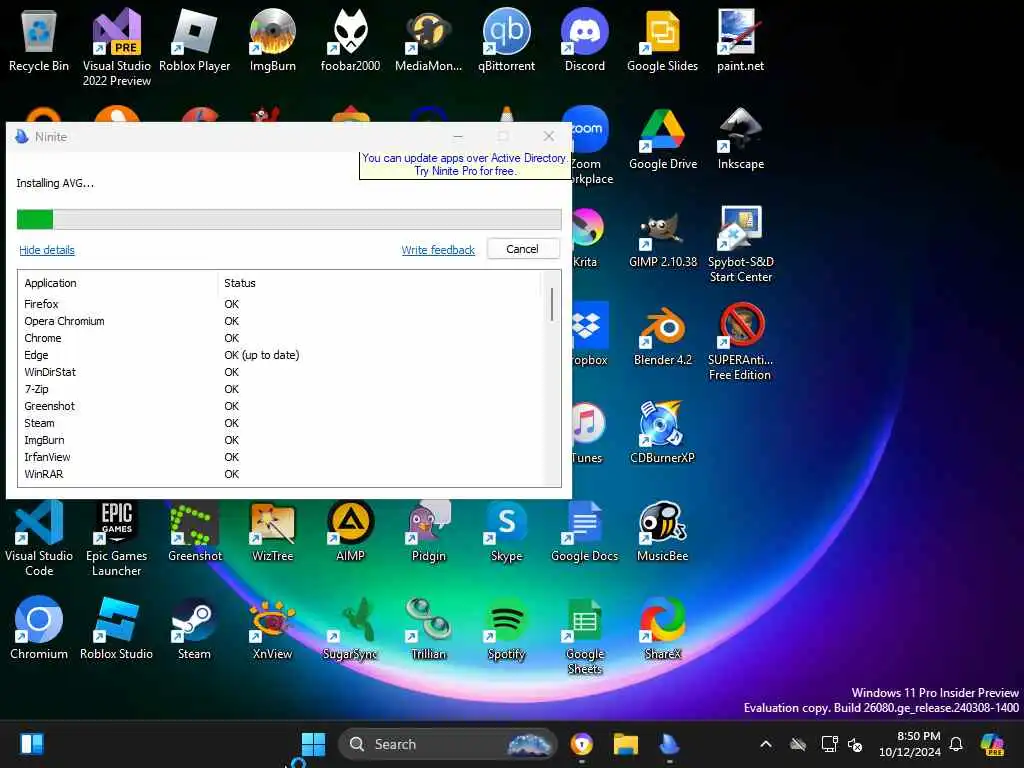The image size is (1024, 768).
Task: Select the ShareX desktop icon
Action: 662,628
